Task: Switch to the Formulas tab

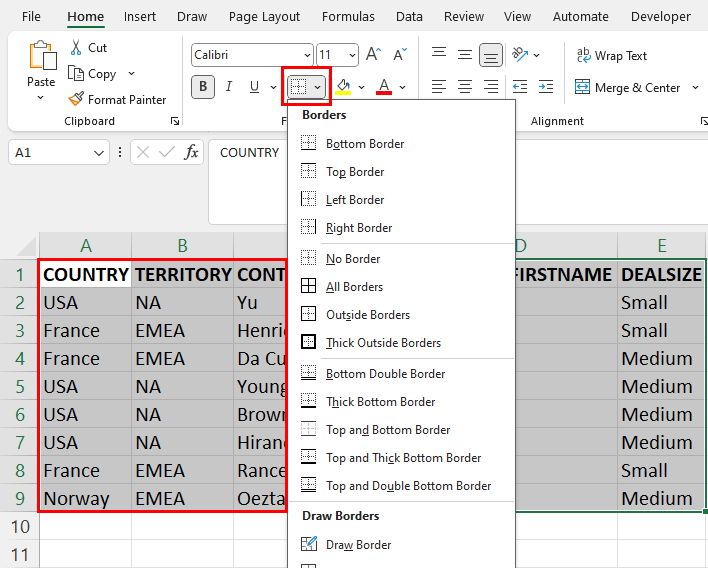Action: point(348,17)
